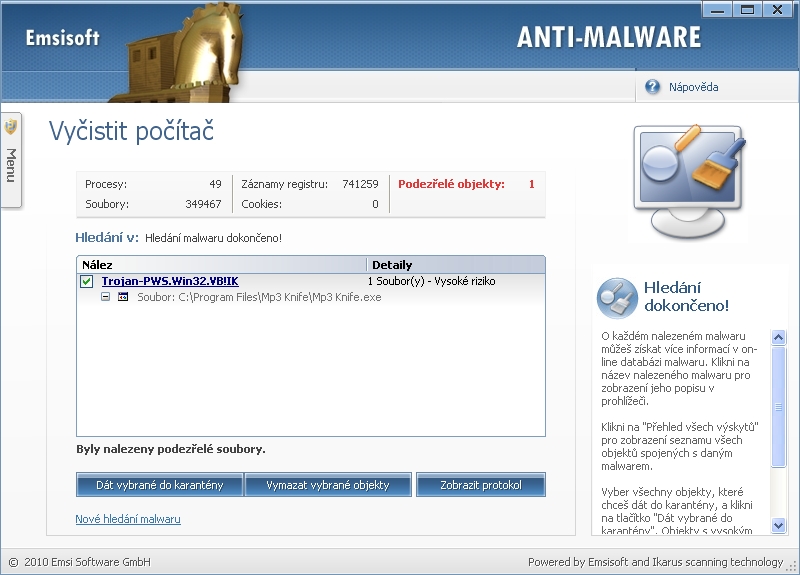Click the large monitor cleaning illustration
This screenshot has width=800, height=575.
click(x=690, y=182)
